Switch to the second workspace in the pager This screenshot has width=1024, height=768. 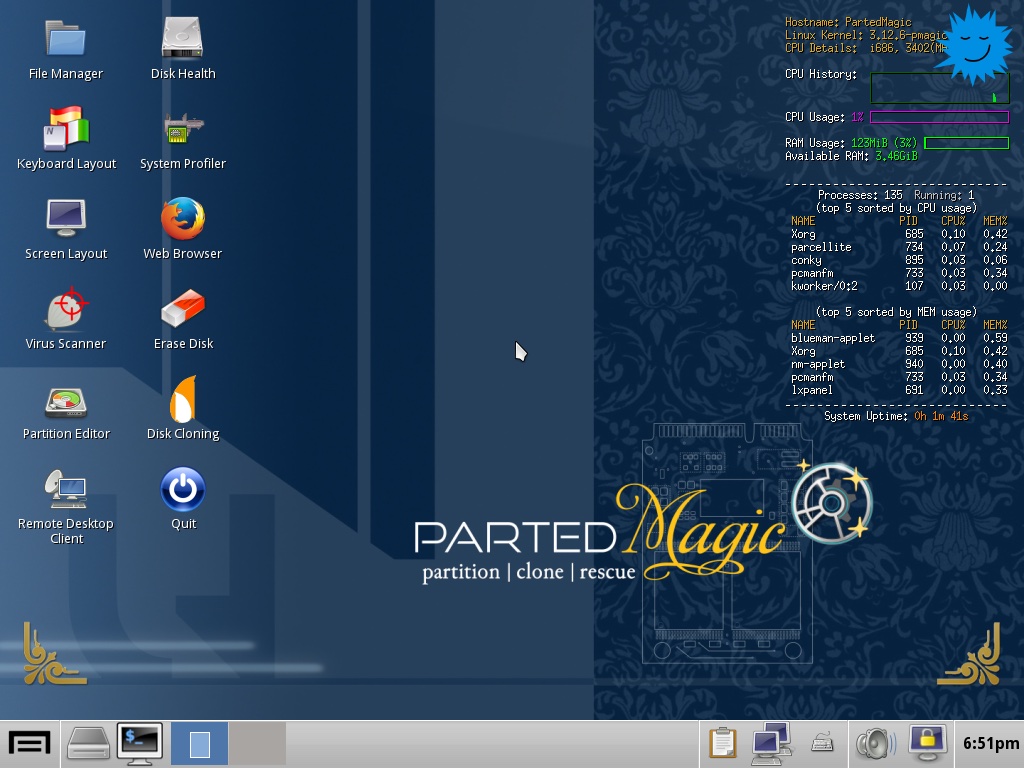(257, 744)
